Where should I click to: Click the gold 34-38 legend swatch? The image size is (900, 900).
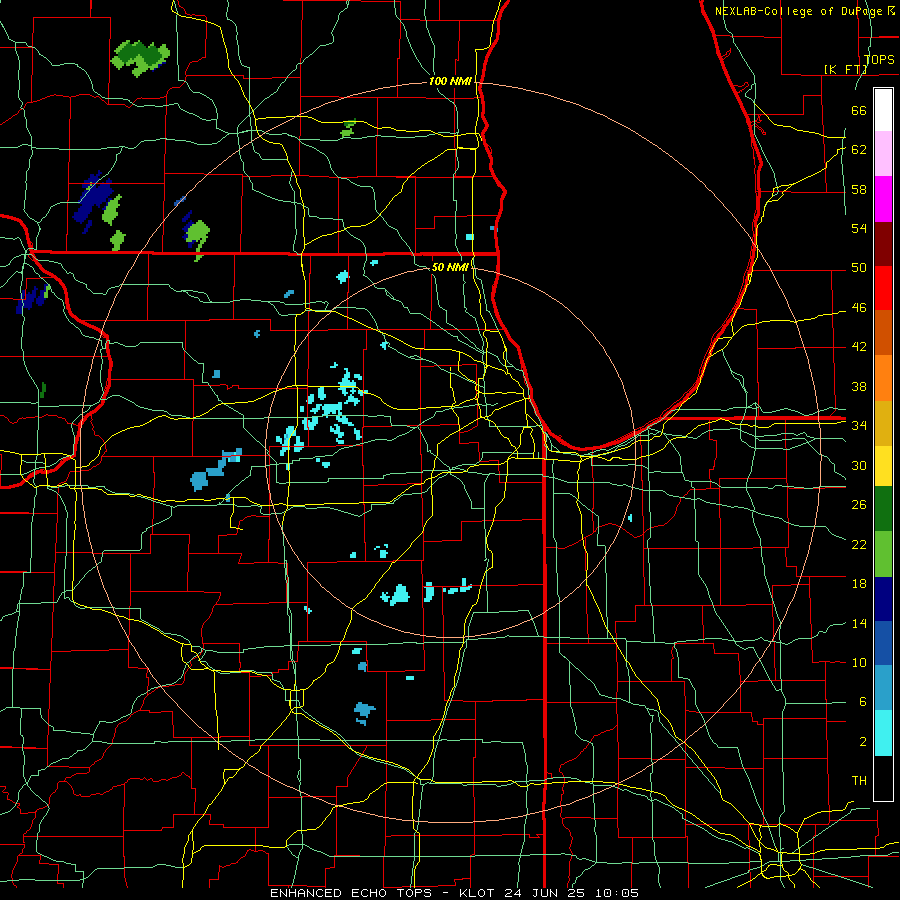click(x=883, y=422)
